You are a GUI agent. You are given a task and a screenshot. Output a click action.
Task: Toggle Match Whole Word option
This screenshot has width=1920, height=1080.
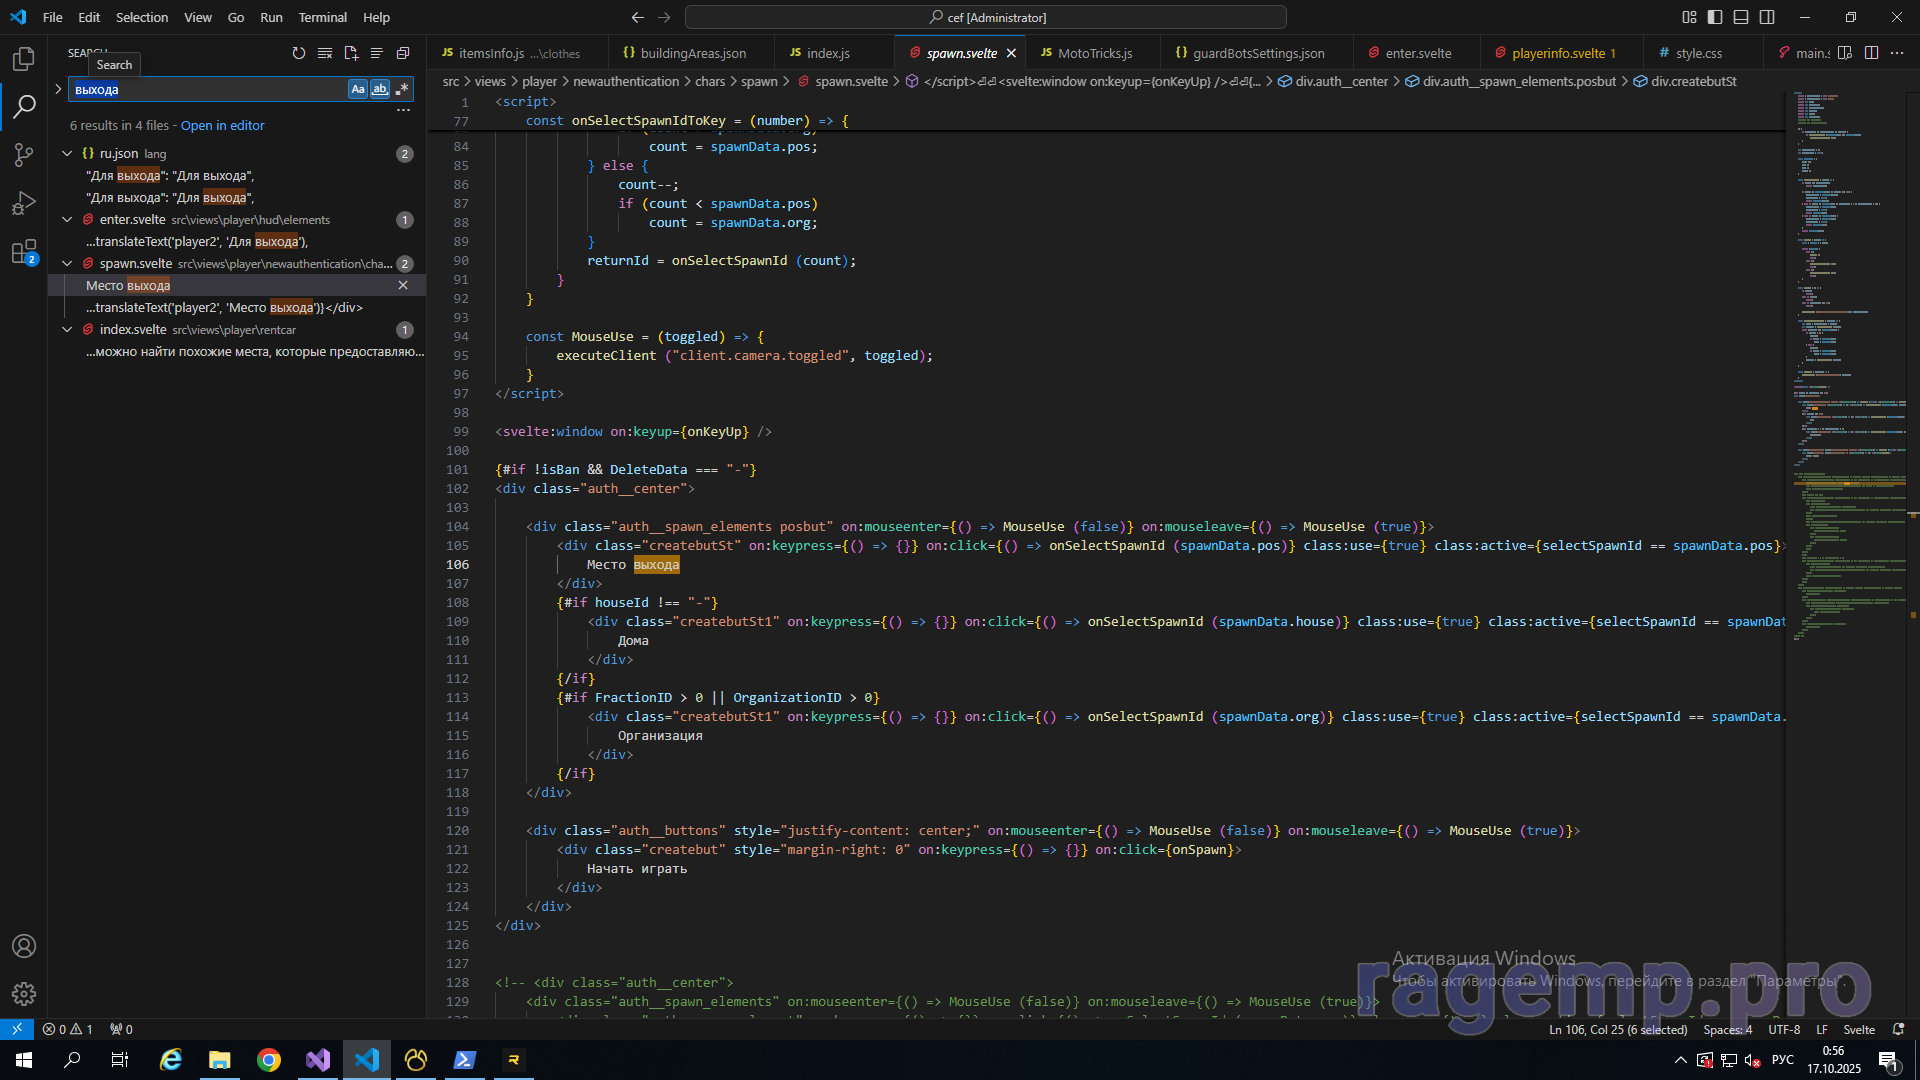point(380,89)
